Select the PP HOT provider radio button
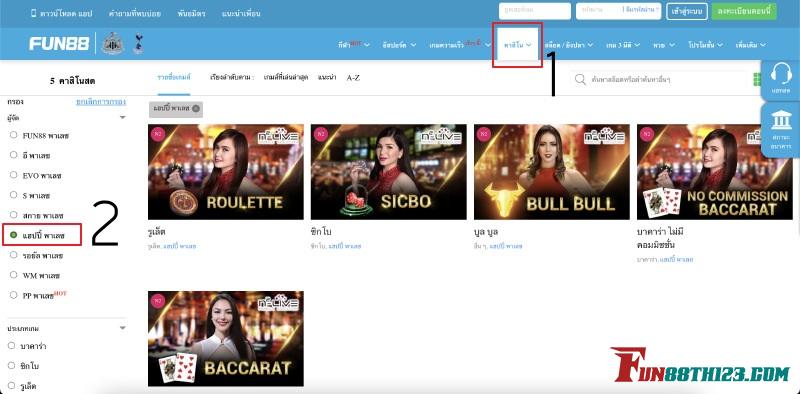This screenshot has width=800, height=394. click(13, 295)
